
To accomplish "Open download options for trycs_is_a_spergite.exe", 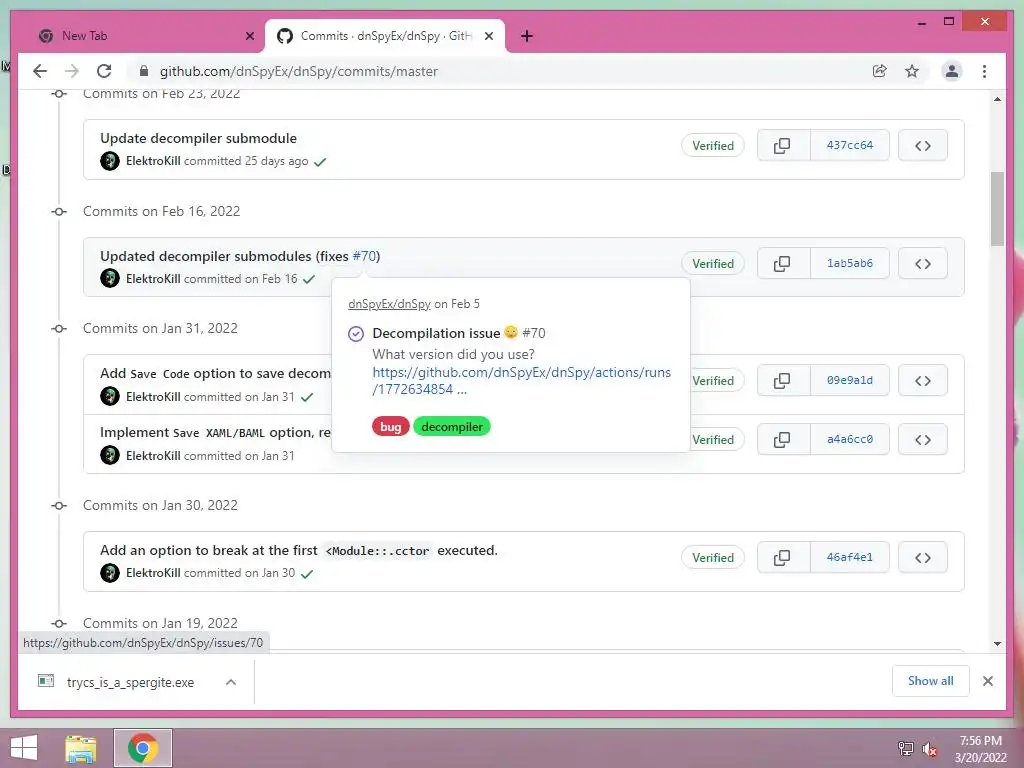I will [x=231, y=682].
